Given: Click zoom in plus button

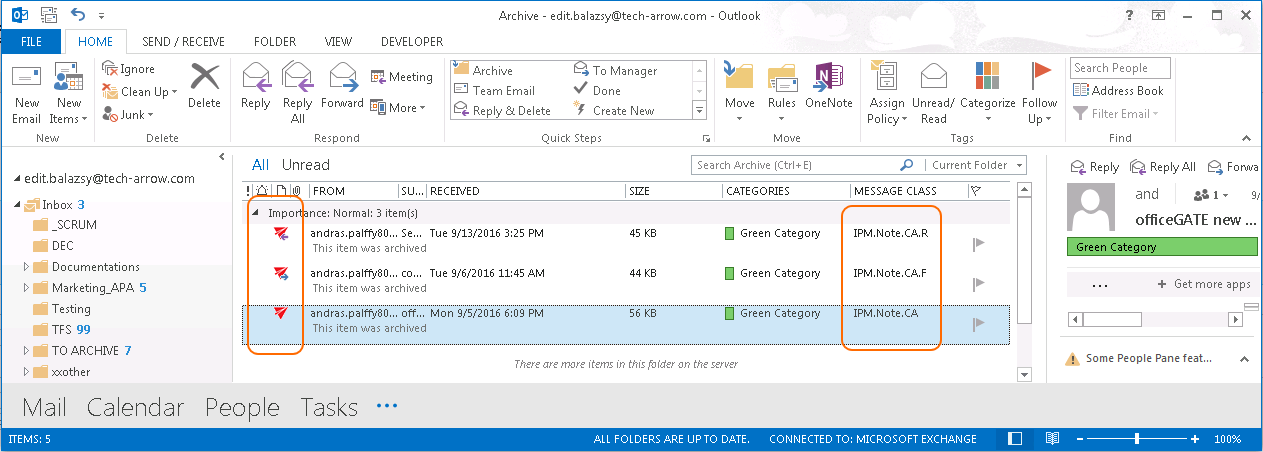Looking at the screenshot, I should [x=1195, y=439].
